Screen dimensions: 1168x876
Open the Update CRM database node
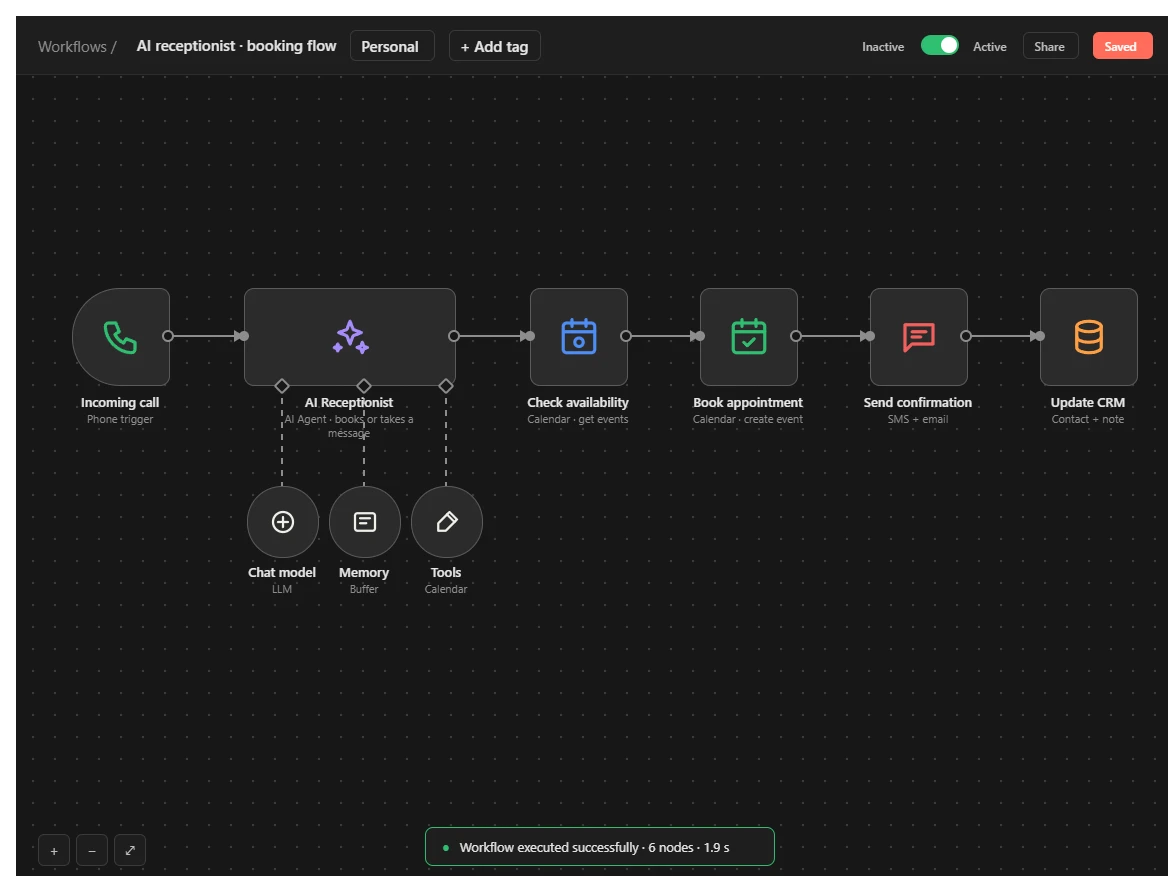(x=1088, y=337)
